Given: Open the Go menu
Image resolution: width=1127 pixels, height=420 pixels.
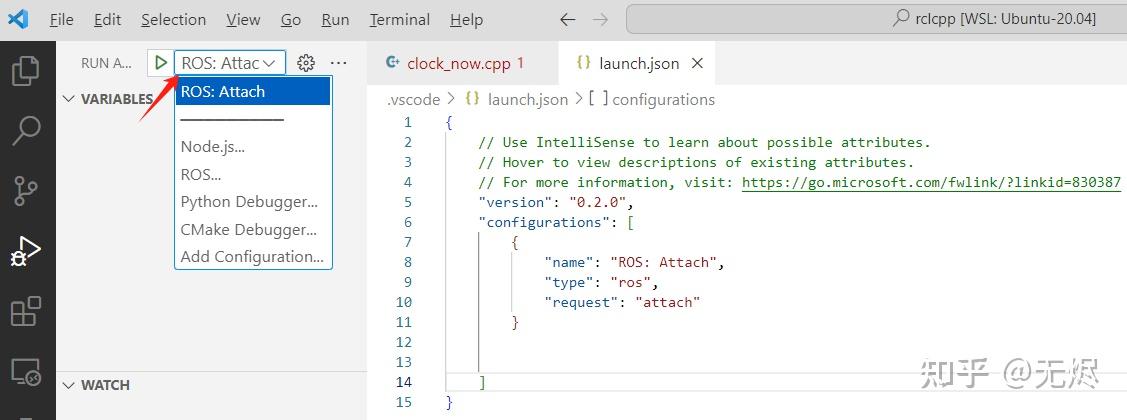Looking at the screenshot, I should (x=290, y=19).
